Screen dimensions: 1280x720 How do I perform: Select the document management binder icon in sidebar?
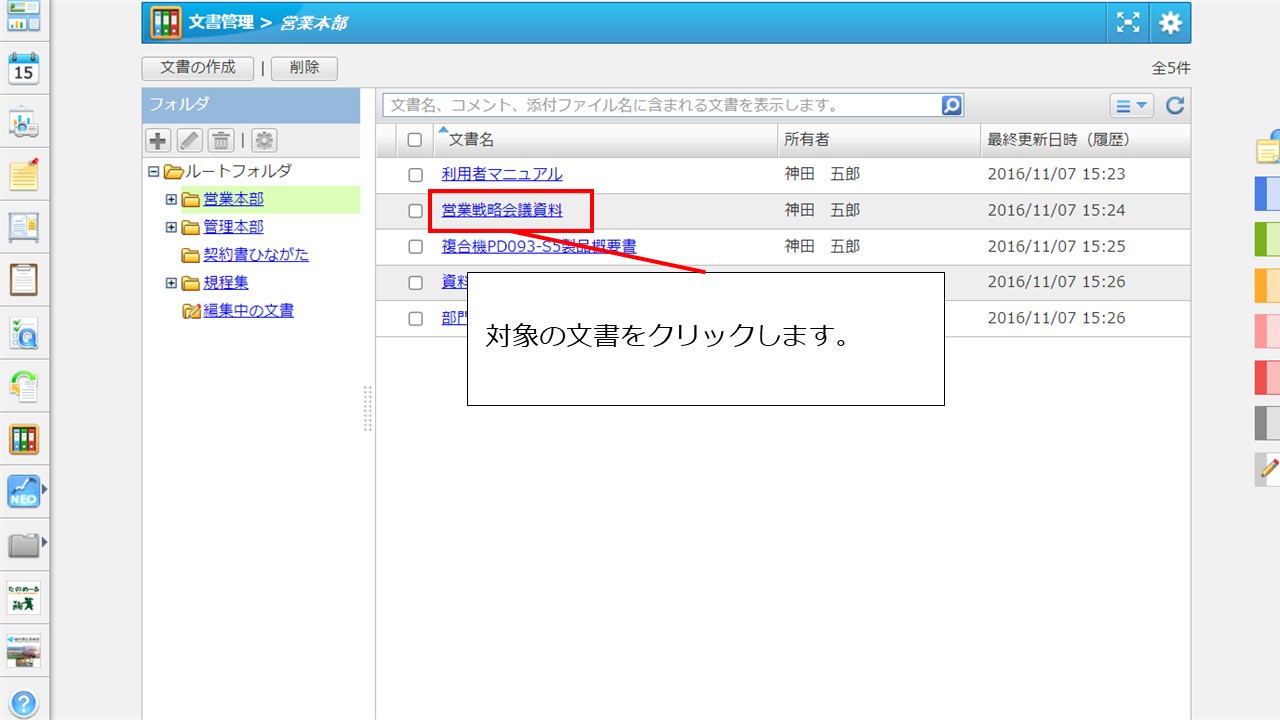coord(22,438)
